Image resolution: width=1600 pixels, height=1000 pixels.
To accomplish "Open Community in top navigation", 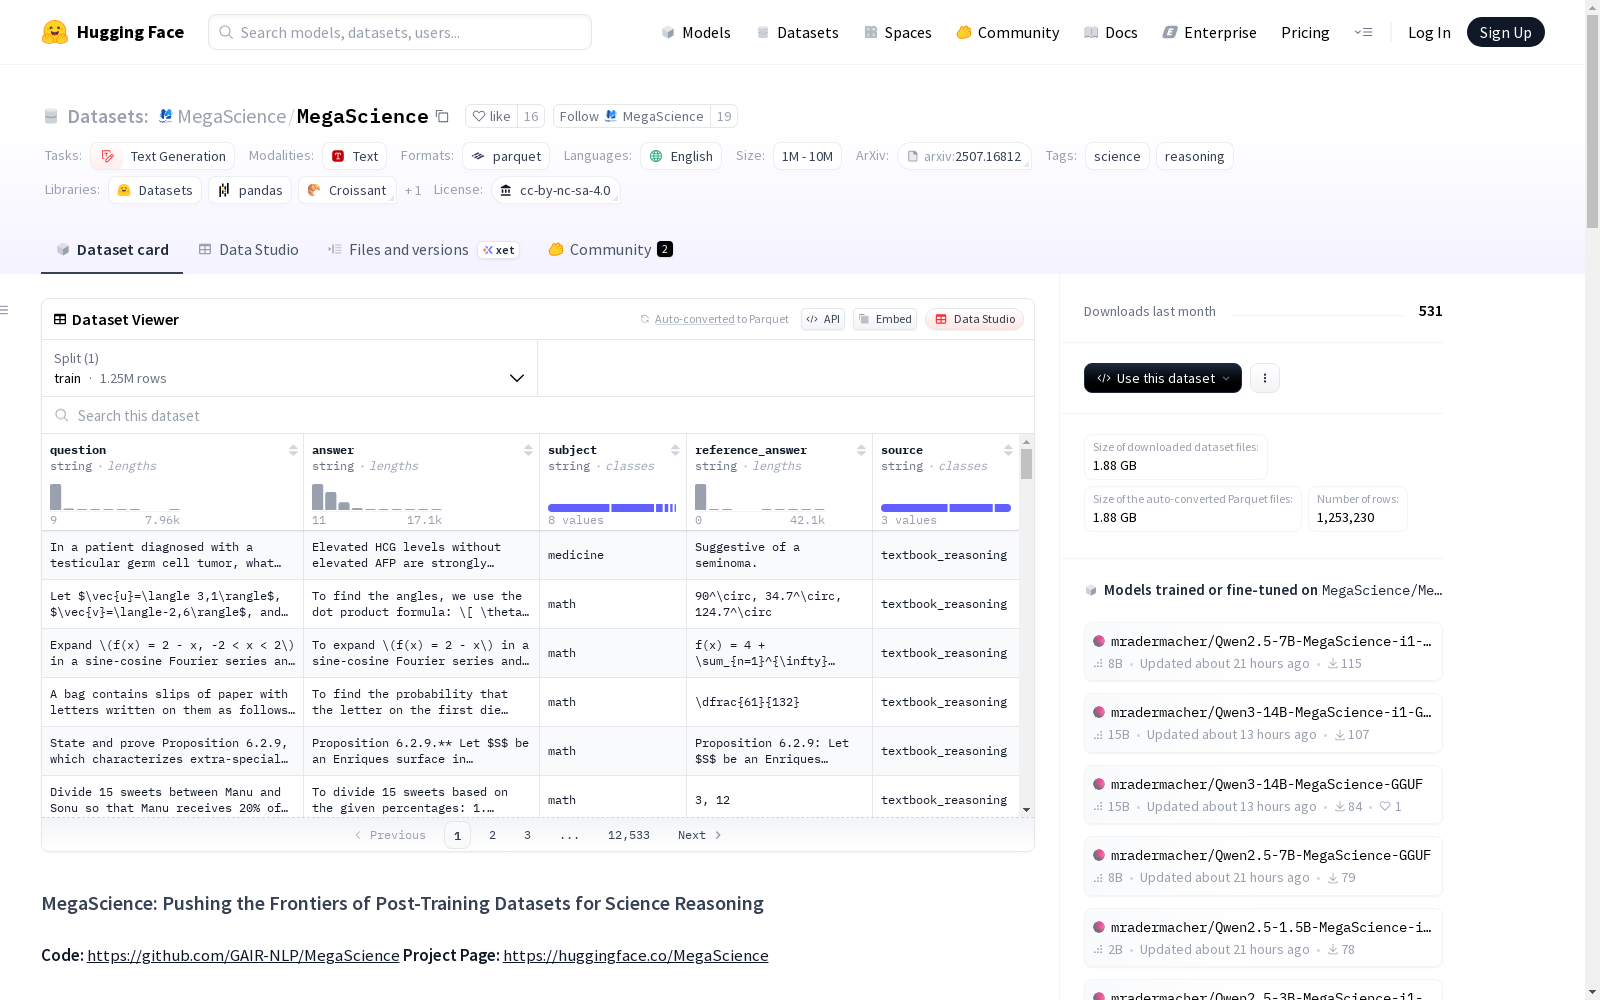I will pyautogui.click(x=1007, y=32).
